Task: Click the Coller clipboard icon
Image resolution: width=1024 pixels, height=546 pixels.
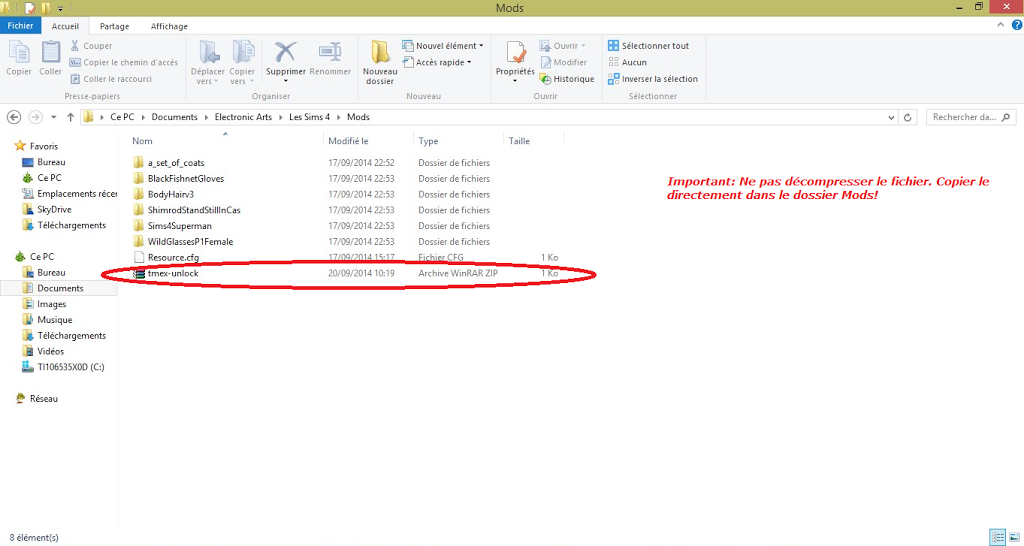Action: point(50,57)
